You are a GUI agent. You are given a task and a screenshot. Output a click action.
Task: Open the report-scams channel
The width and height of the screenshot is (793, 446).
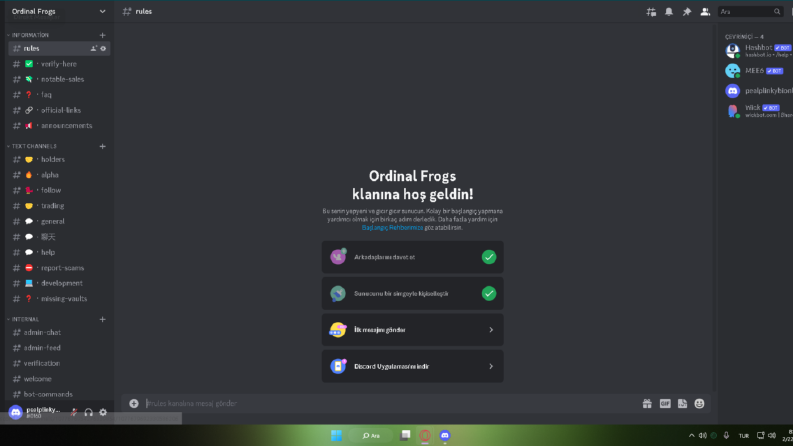point(59,268)
